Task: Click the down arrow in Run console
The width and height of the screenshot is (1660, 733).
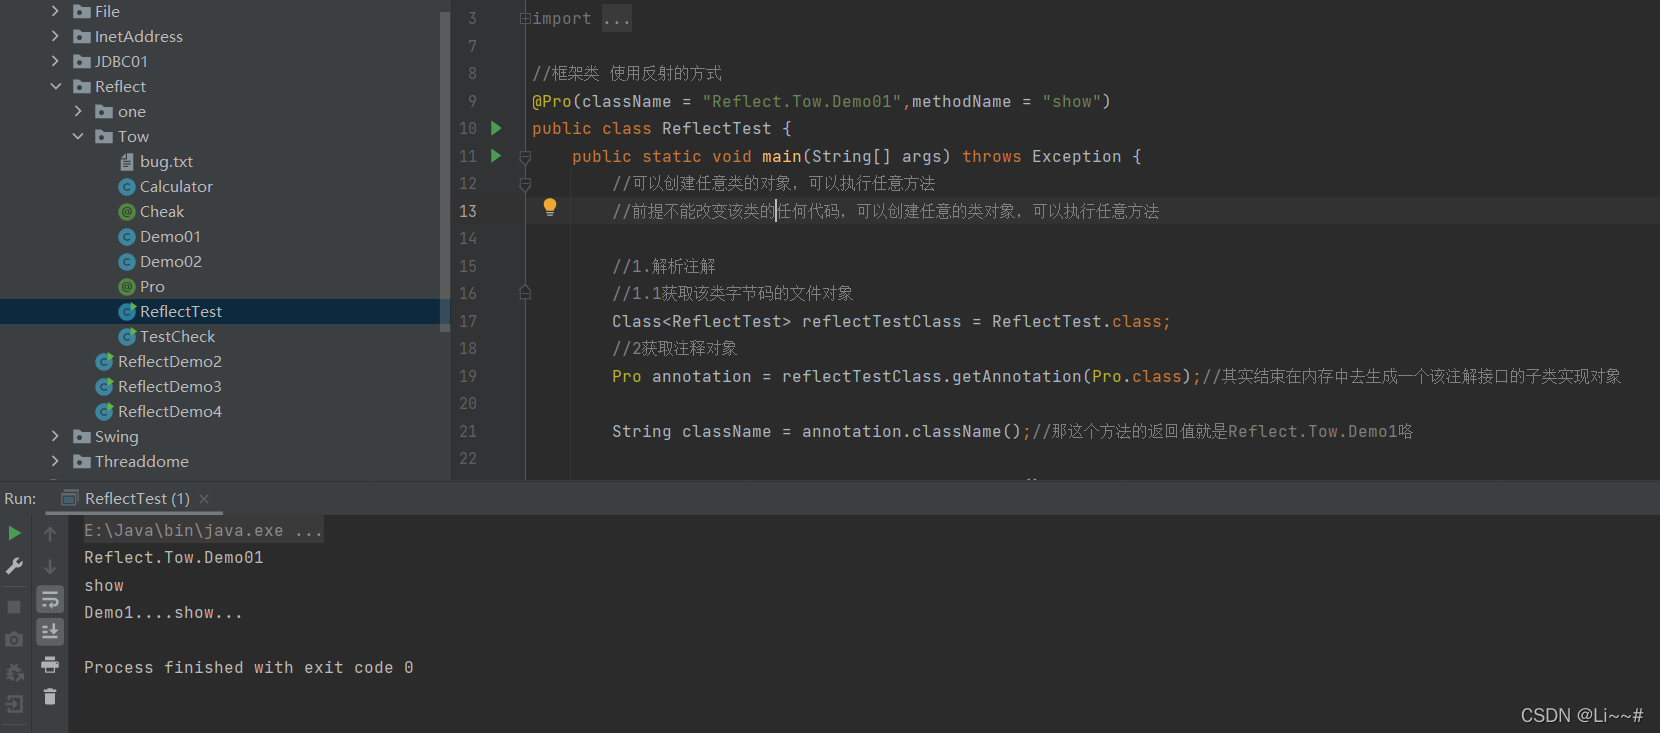Action: (50, 567)
